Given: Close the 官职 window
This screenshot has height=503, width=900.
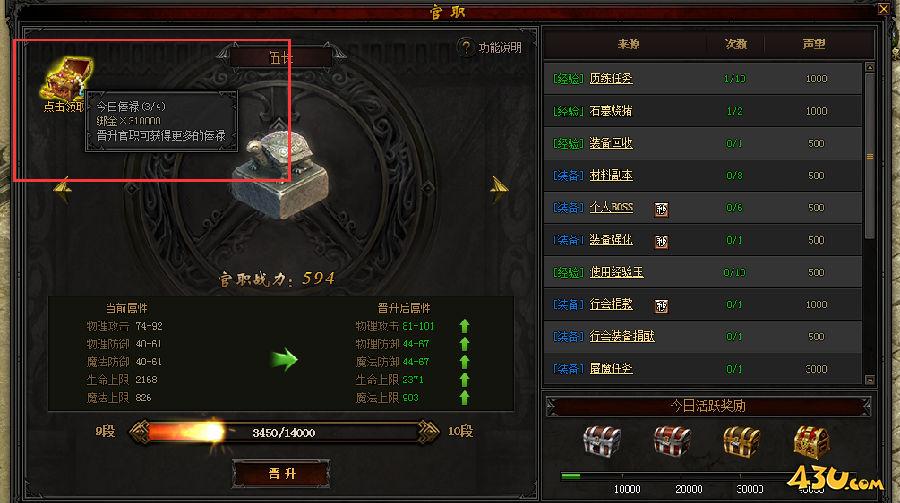Looking at the screenshot, I should point(883,9).
